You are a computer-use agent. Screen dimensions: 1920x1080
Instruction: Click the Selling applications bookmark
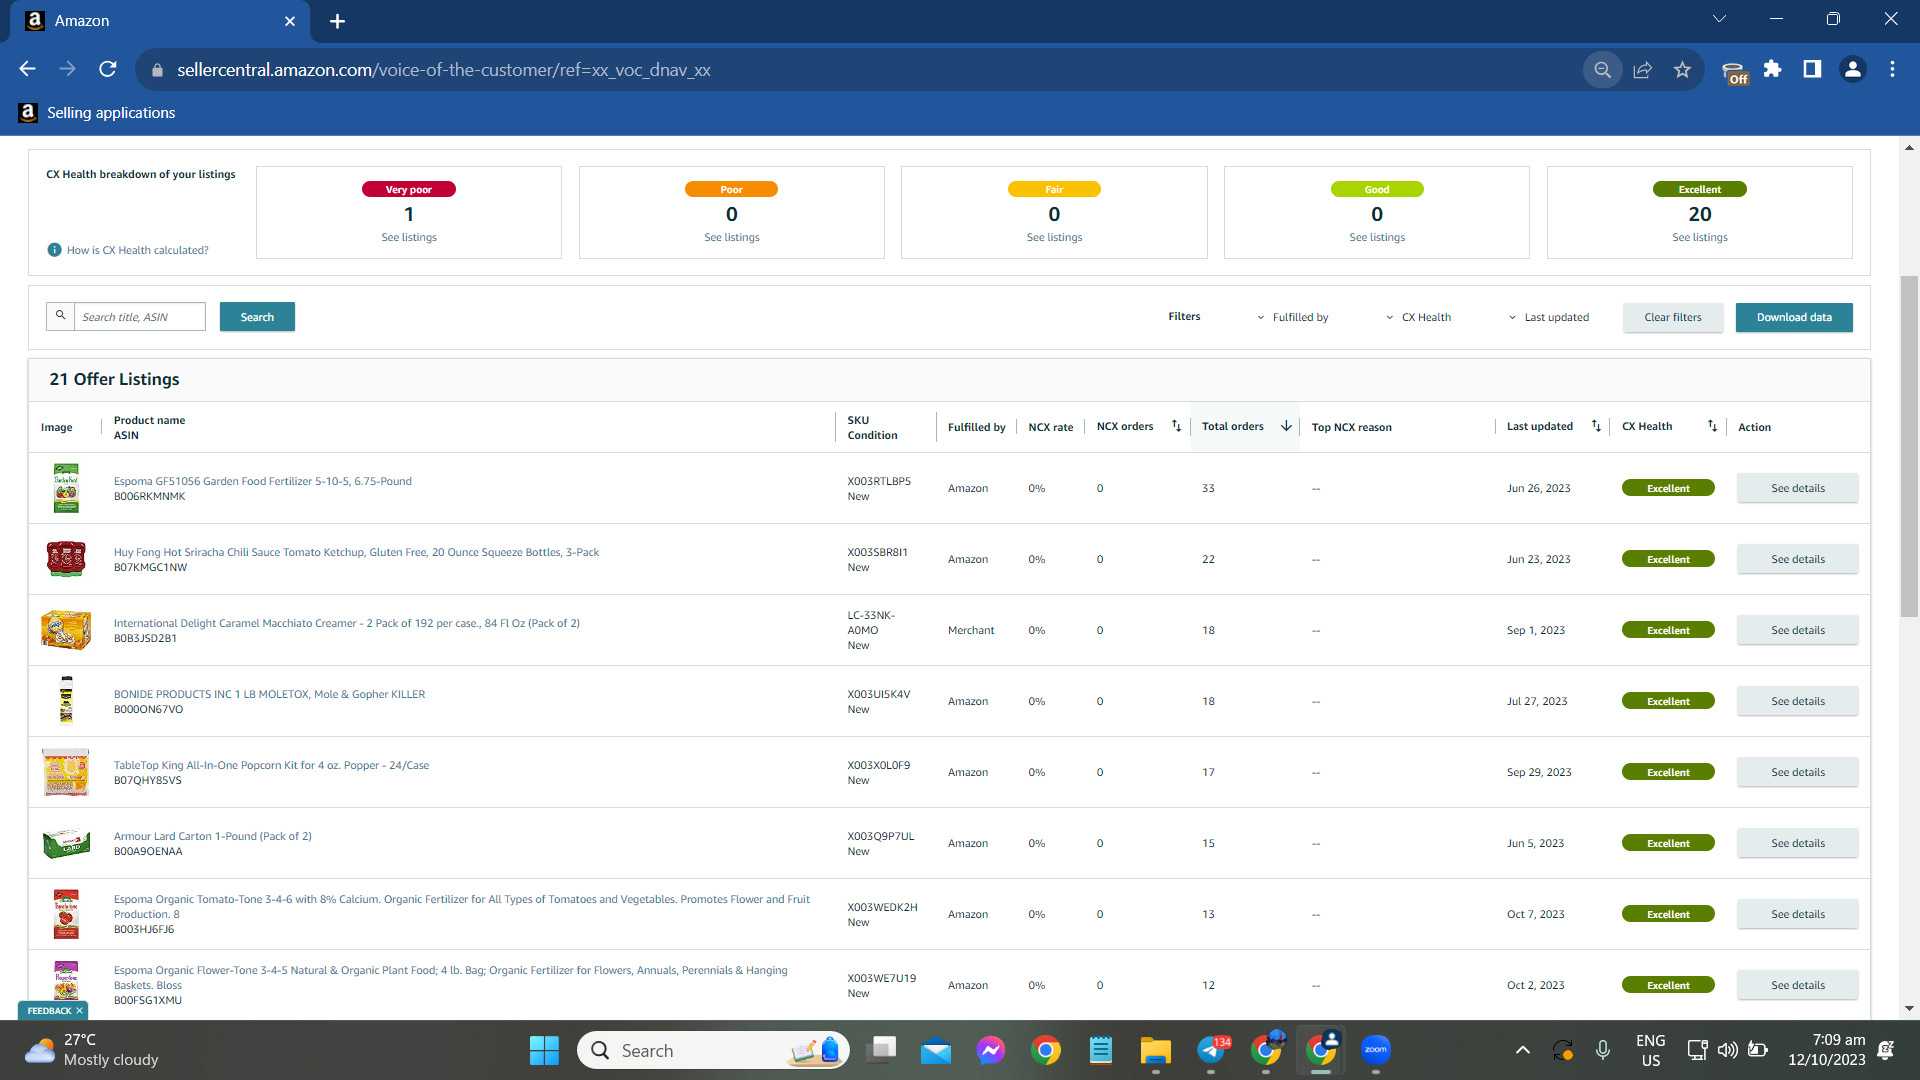coord(97,113)
